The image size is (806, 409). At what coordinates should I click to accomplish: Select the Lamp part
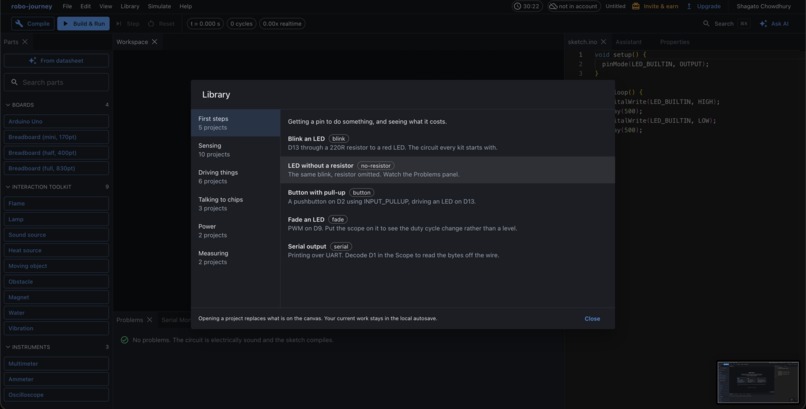[57, 219]
